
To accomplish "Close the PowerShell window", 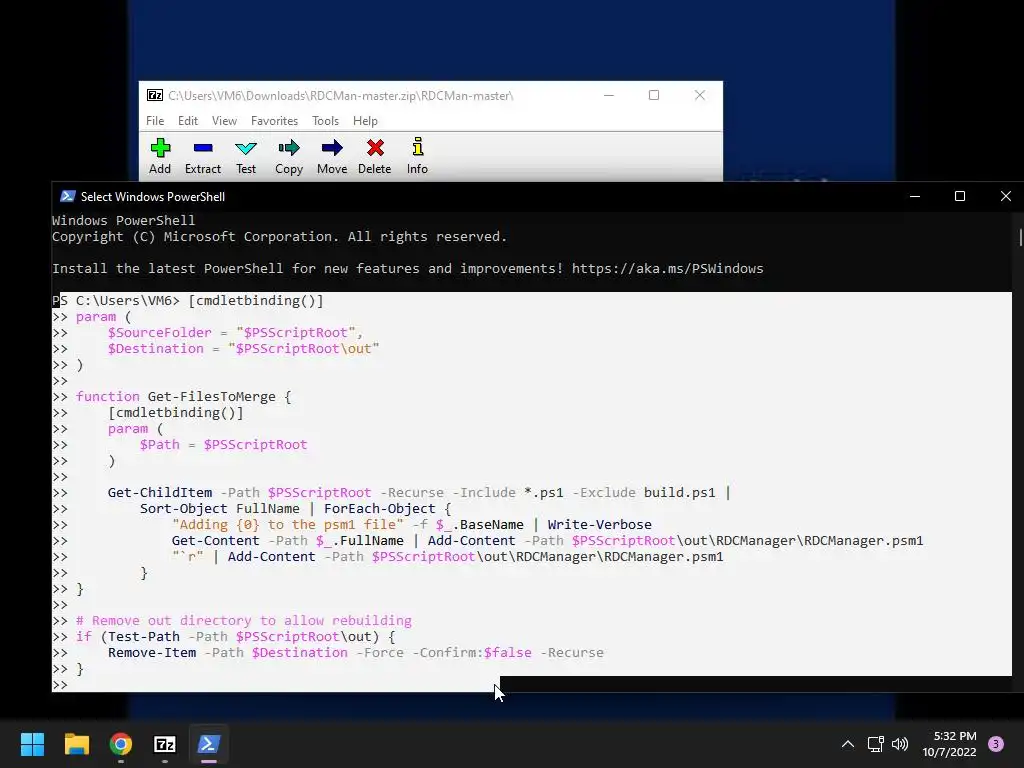I will 1006,196.
